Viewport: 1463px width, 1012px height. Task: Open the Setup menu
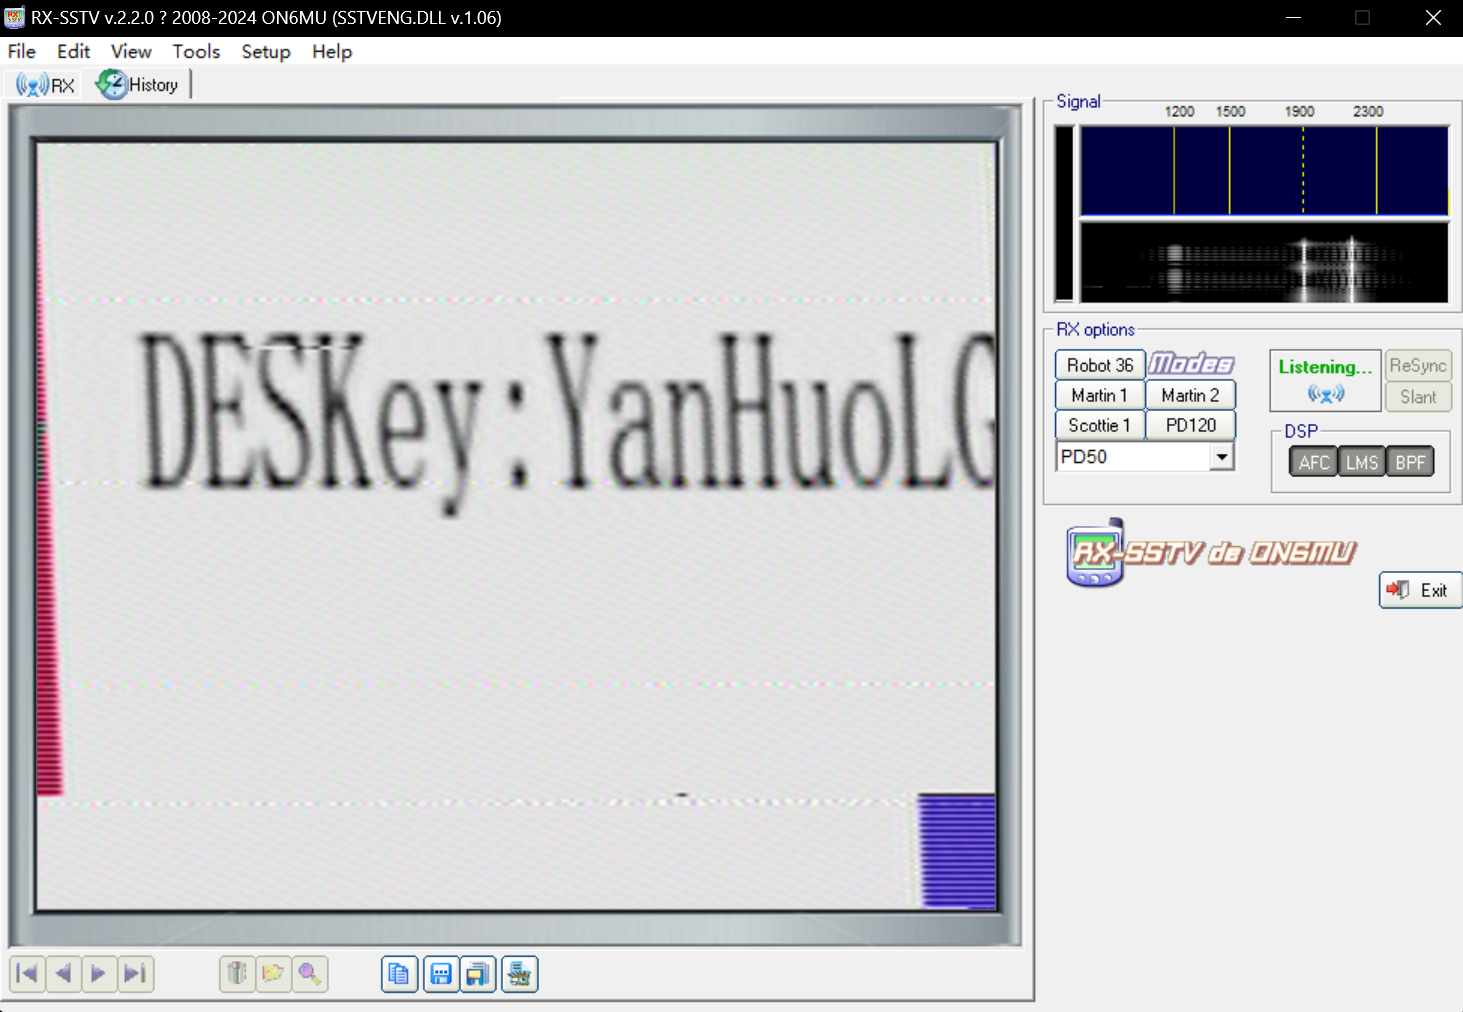click(265, 51)
